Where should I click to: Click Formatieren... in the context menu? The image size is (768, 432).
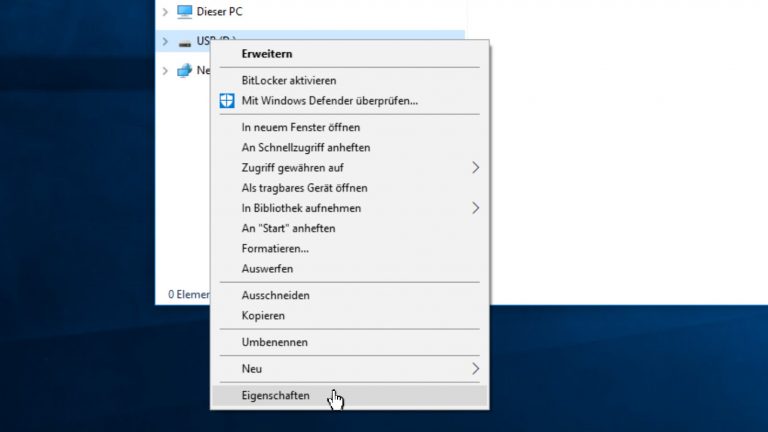pos(275,249)
